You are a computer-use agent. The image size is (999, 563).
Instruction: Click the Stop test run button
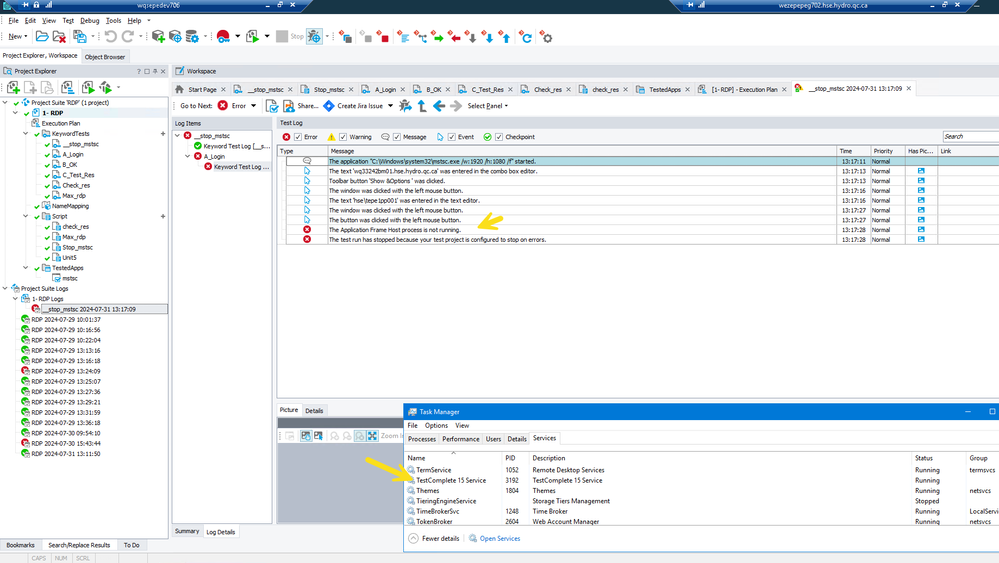click(289, 37)
